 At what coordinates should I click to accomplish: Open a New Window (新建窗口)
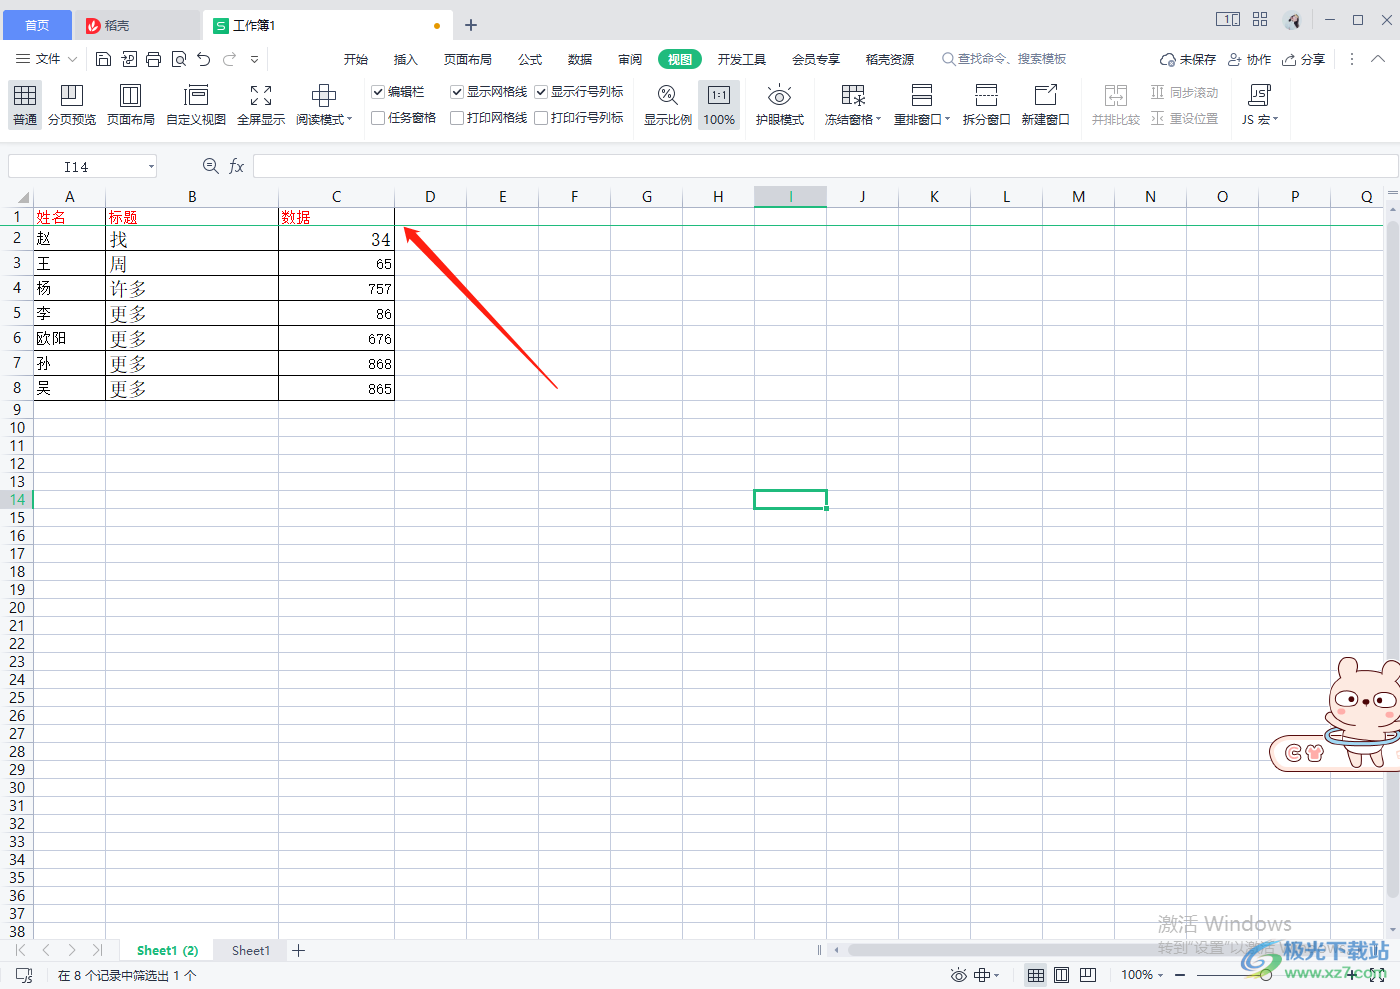point(1045,105)
